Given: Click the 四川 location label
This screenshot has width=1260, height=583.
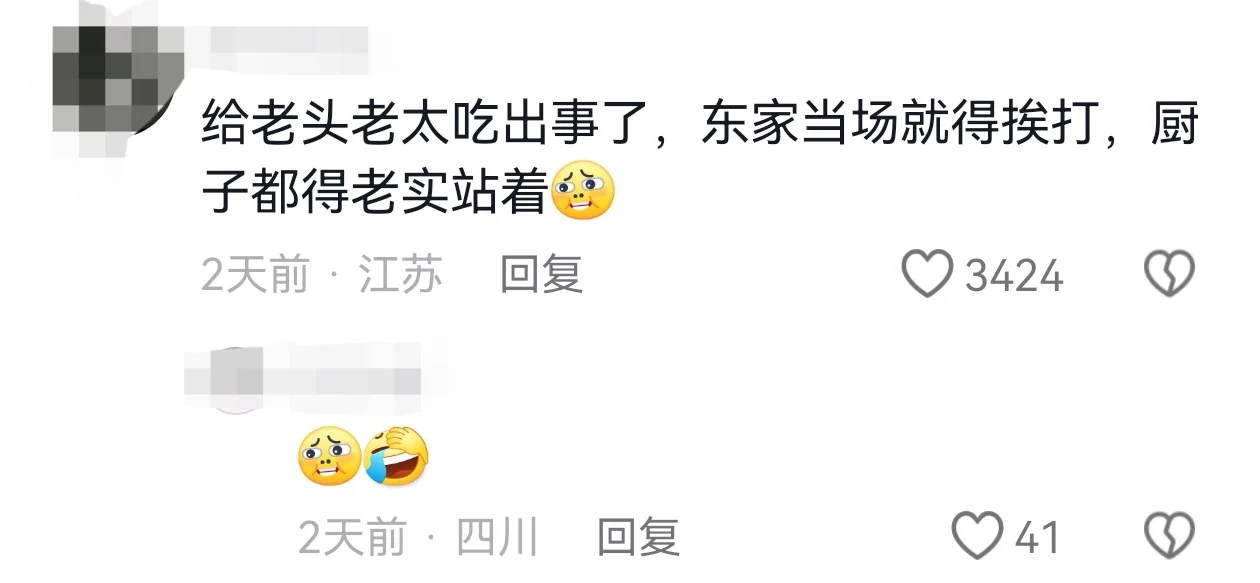Looking at the screenshot, I should coord(498,537).
